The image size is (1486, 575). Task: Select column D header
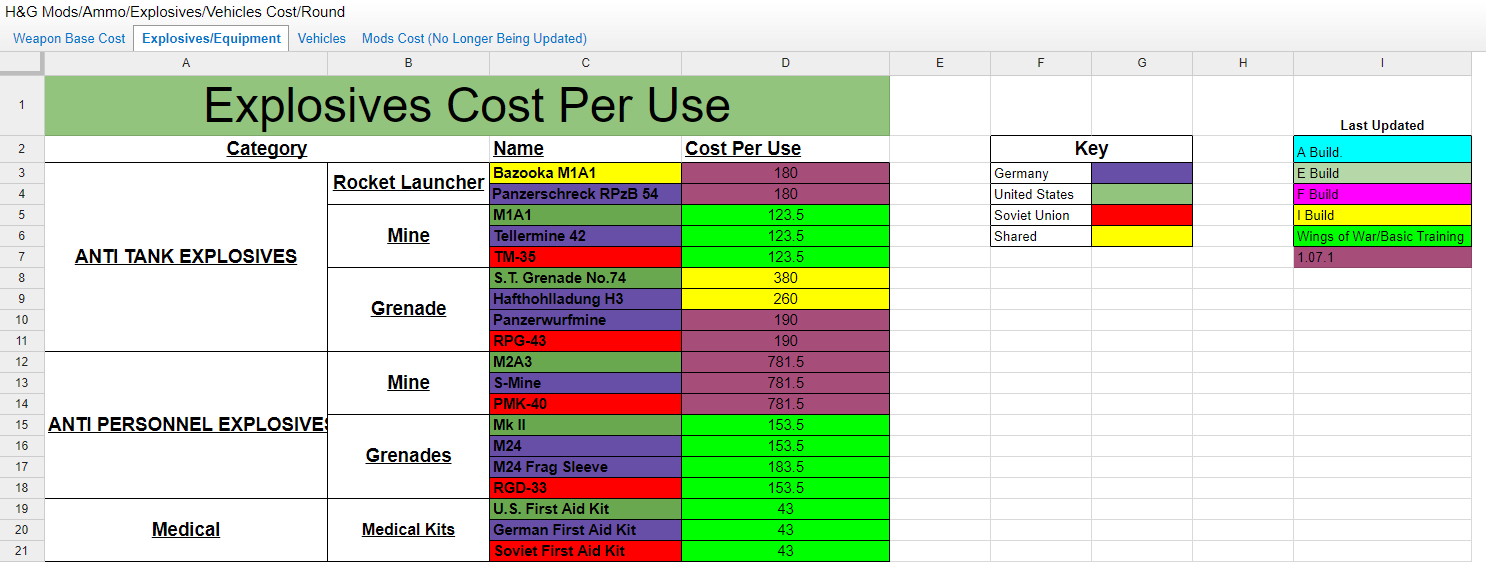(x=785, y=63)
